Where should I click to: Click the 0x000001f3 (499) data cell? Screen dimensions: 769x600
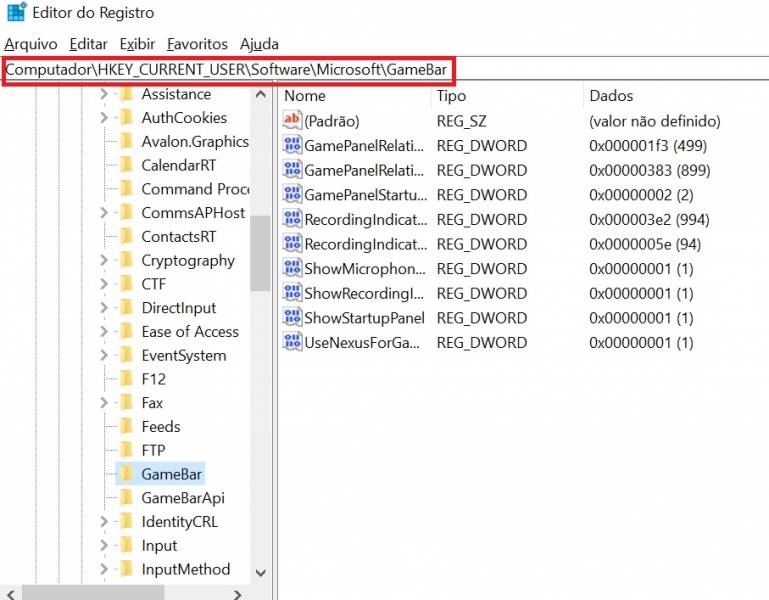pos(648,146)
